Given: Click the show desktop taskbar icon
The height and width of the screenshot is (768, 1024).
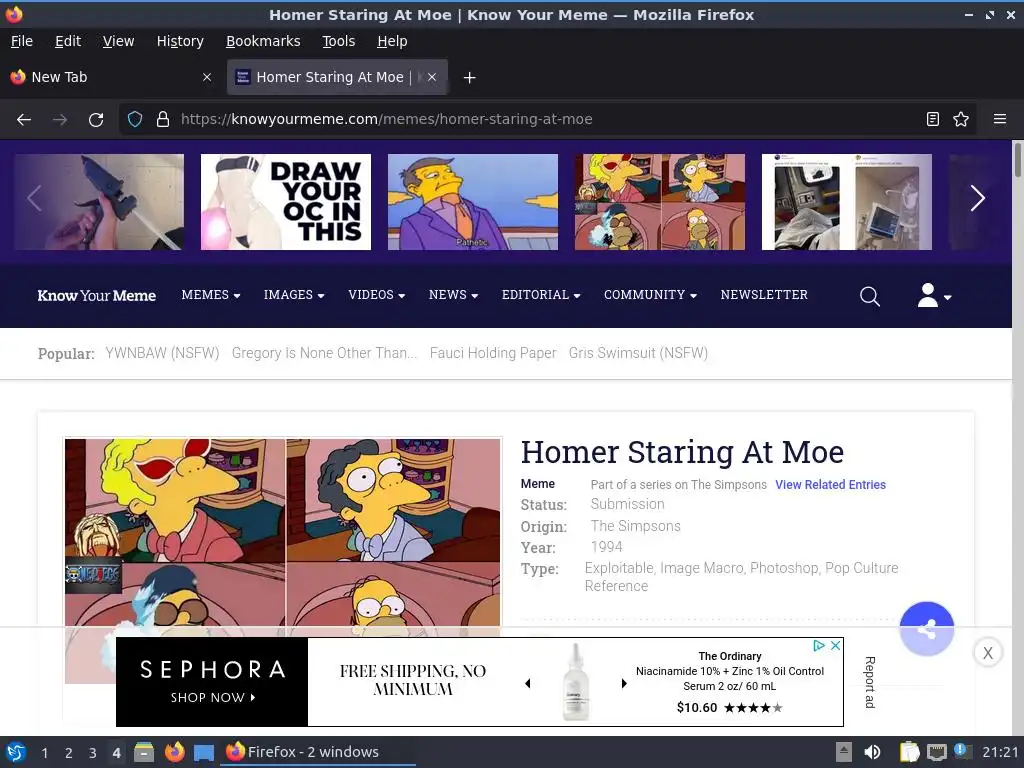Looking at the screenshot, I should 204,753.
